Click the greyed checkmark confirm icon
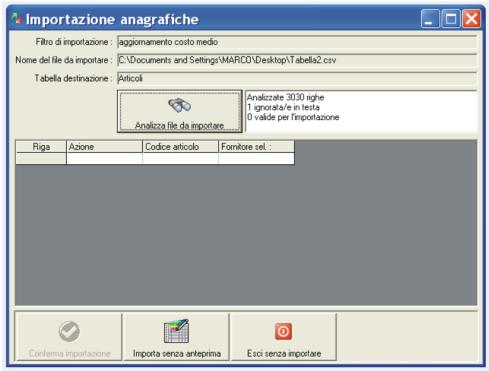 pos(69,331)
